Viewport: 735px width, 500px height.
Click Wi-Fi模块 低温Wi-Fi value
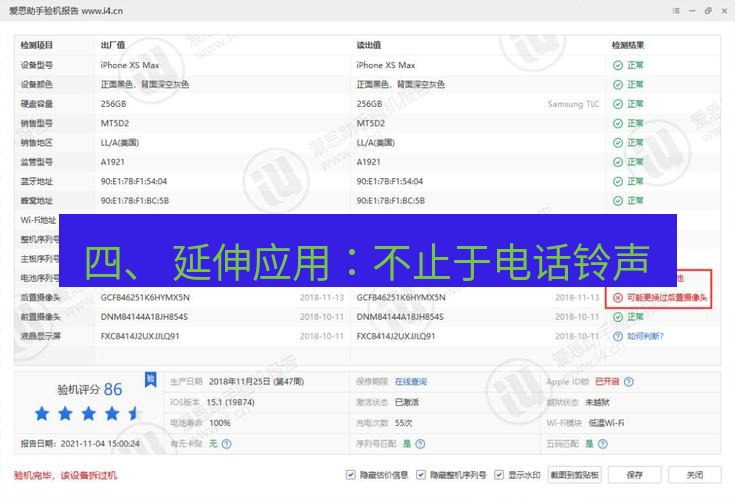(606, 423)
